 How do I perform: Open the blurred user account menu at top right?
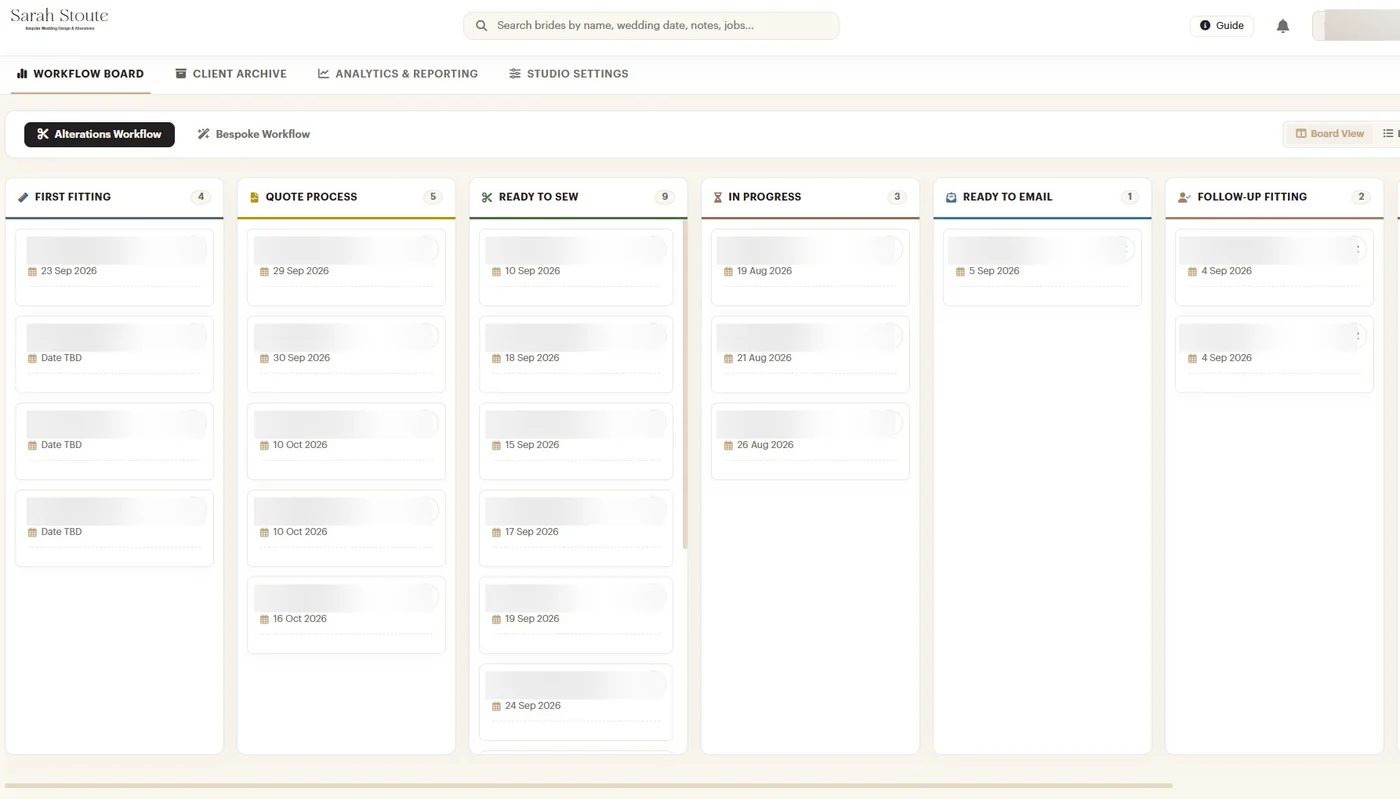1356,26
